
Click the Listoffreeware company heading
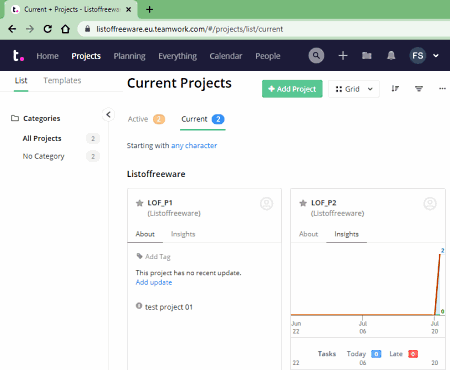[156, 174]
